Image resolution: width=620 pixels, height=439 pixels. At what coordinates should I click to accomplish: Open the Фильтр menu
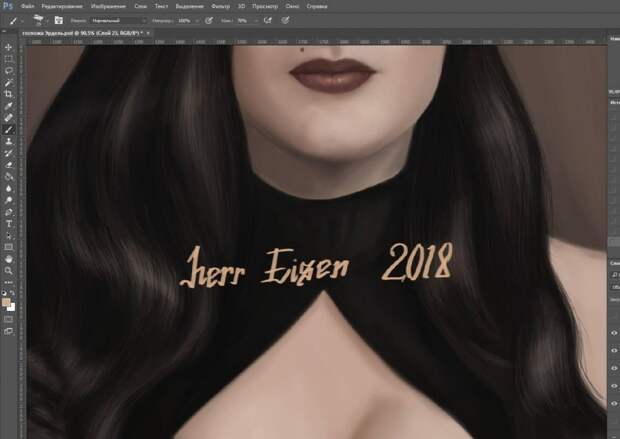pos(220,6)
